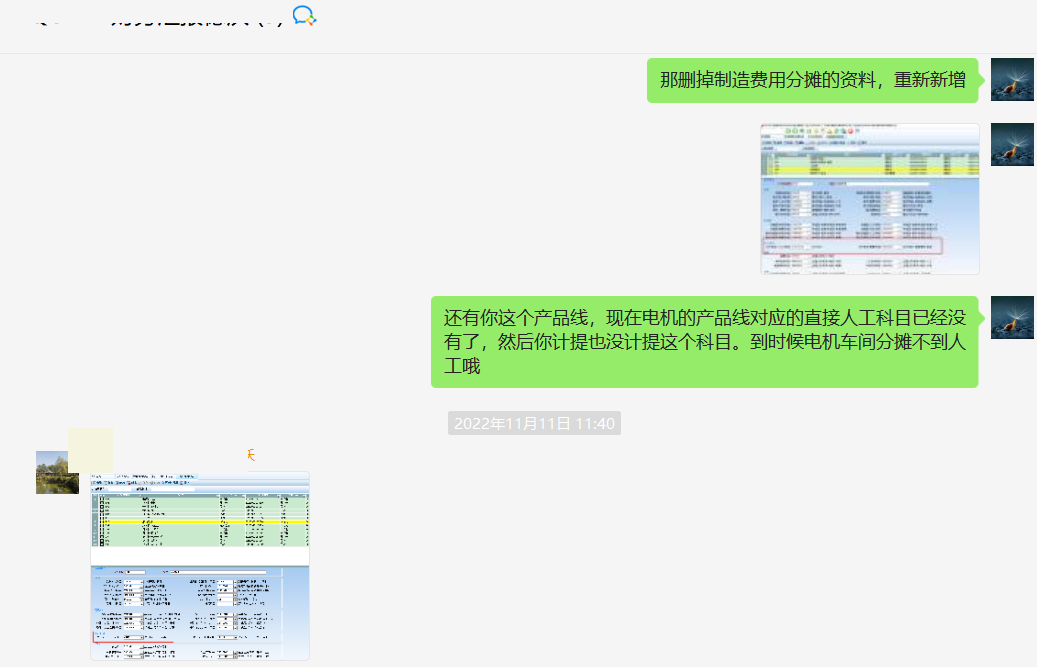Select the message "那删掉制造费用分摊的资料，重新新增"
This screenshot has width=1037, height=667.
[811, 81]
